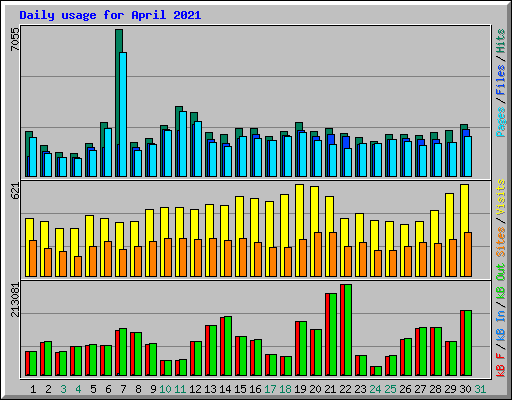The width and height of the screenshot is (512, 400).
Task: Click the cyan "Pages" legend label
Action: click(x=501, y=122)
